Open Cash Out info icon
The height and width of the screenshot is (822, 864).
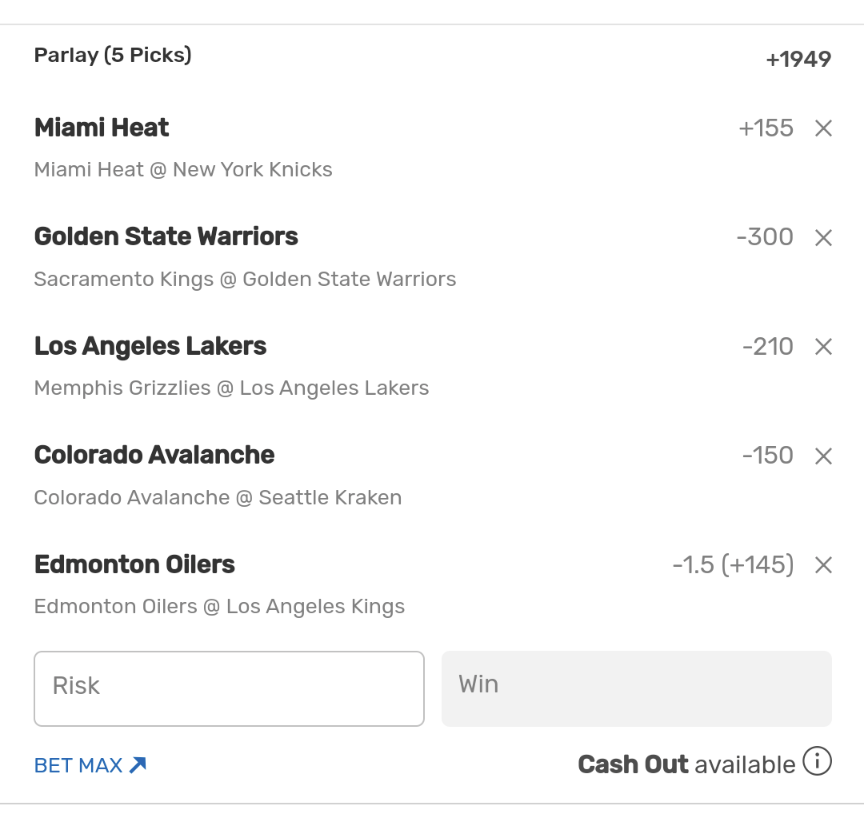pos(817,763)
